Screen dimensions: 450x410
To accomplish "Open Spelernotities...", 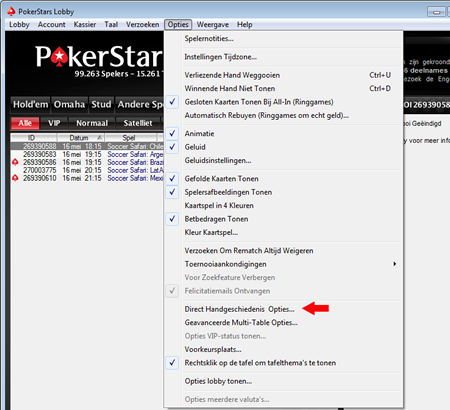I will click(x=283, y=39).
